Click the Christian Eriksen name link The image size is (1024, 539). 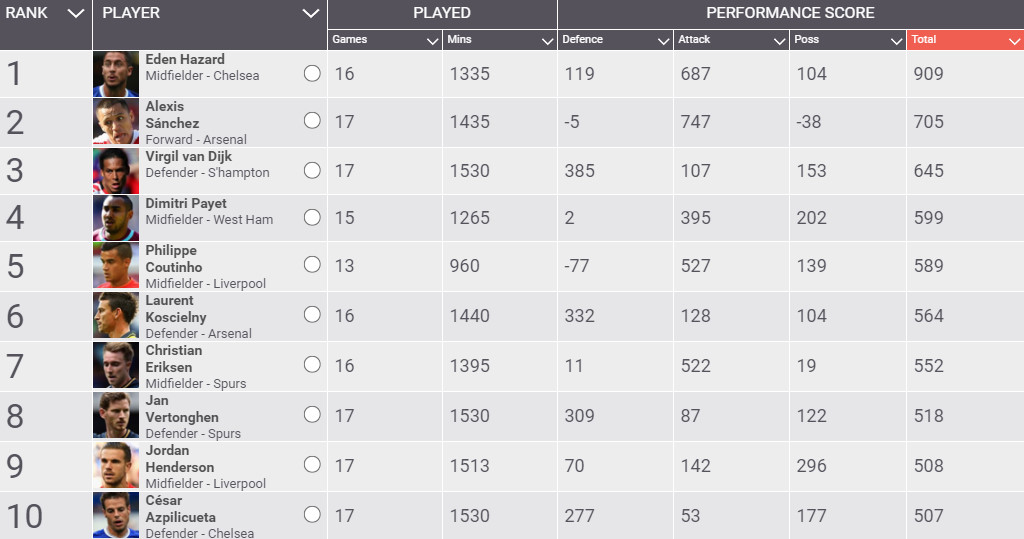point(174,359)
